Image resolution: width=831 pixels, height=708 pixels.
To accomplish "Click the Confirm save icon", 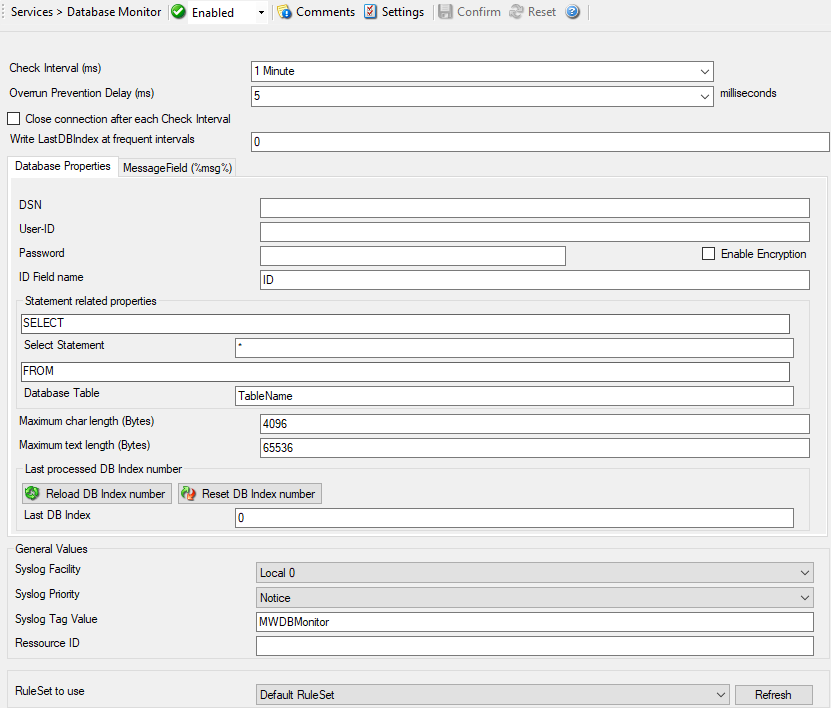I will (x=445, y=12).
